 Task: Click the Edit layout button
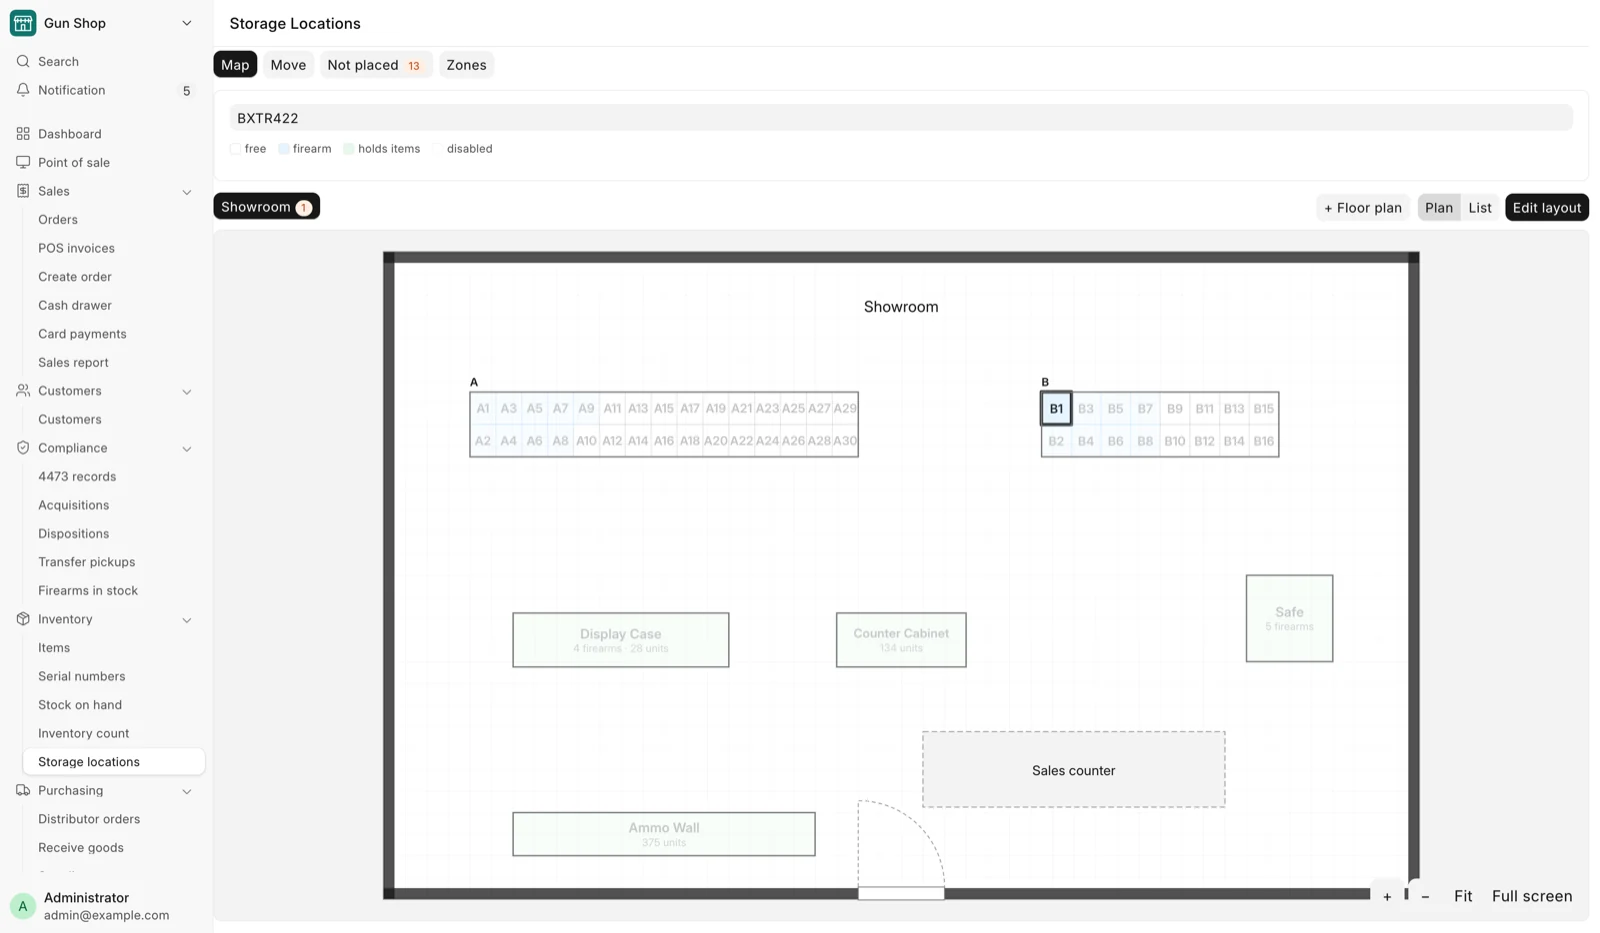pos(1547,208)
